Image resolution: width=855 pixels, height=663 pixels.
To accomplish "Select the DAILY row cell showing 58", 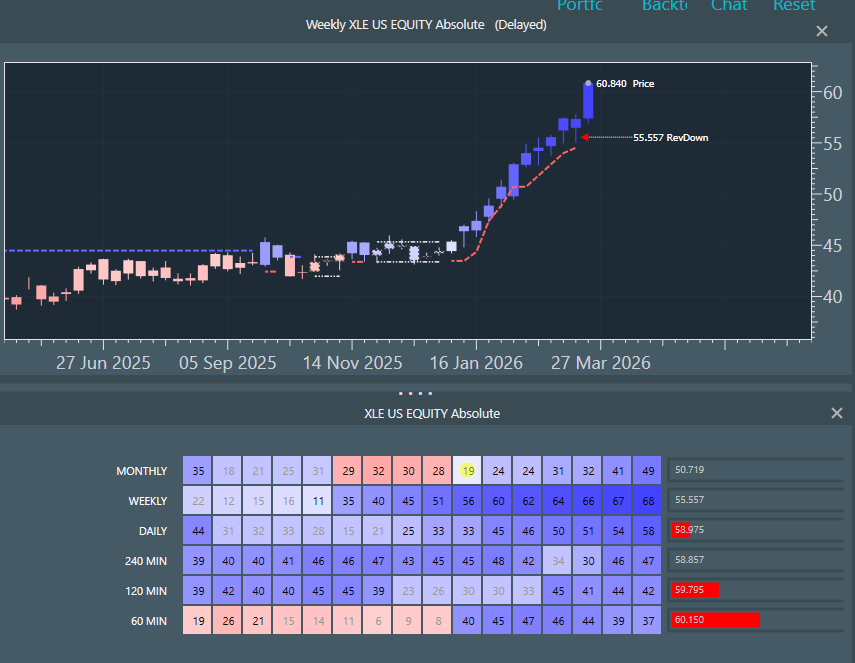I will coord(647,531).
